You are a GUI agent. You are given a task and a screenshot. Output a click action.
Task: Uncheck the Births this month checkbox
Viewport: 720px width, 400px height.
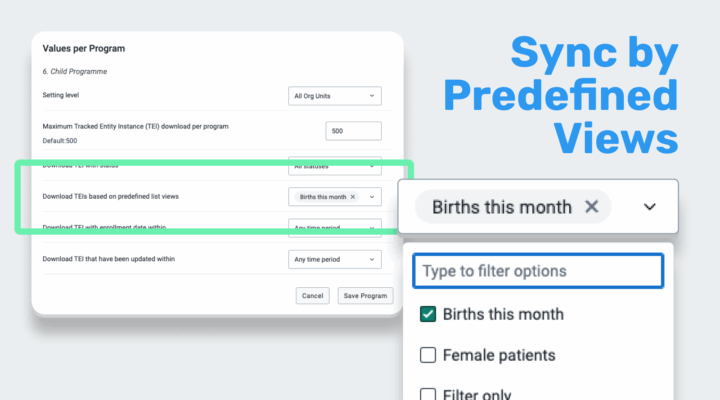pos(428,314)
